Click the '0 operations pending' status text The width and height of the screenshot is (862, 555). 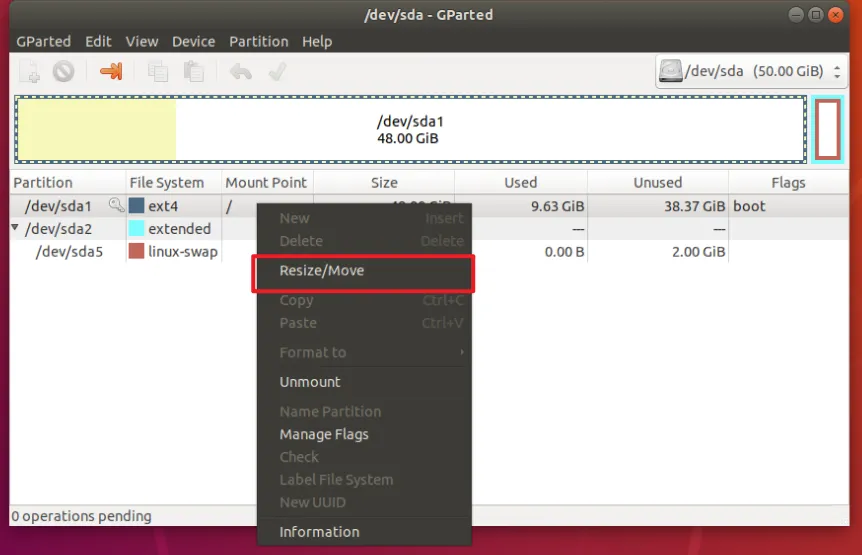(81, 516)
